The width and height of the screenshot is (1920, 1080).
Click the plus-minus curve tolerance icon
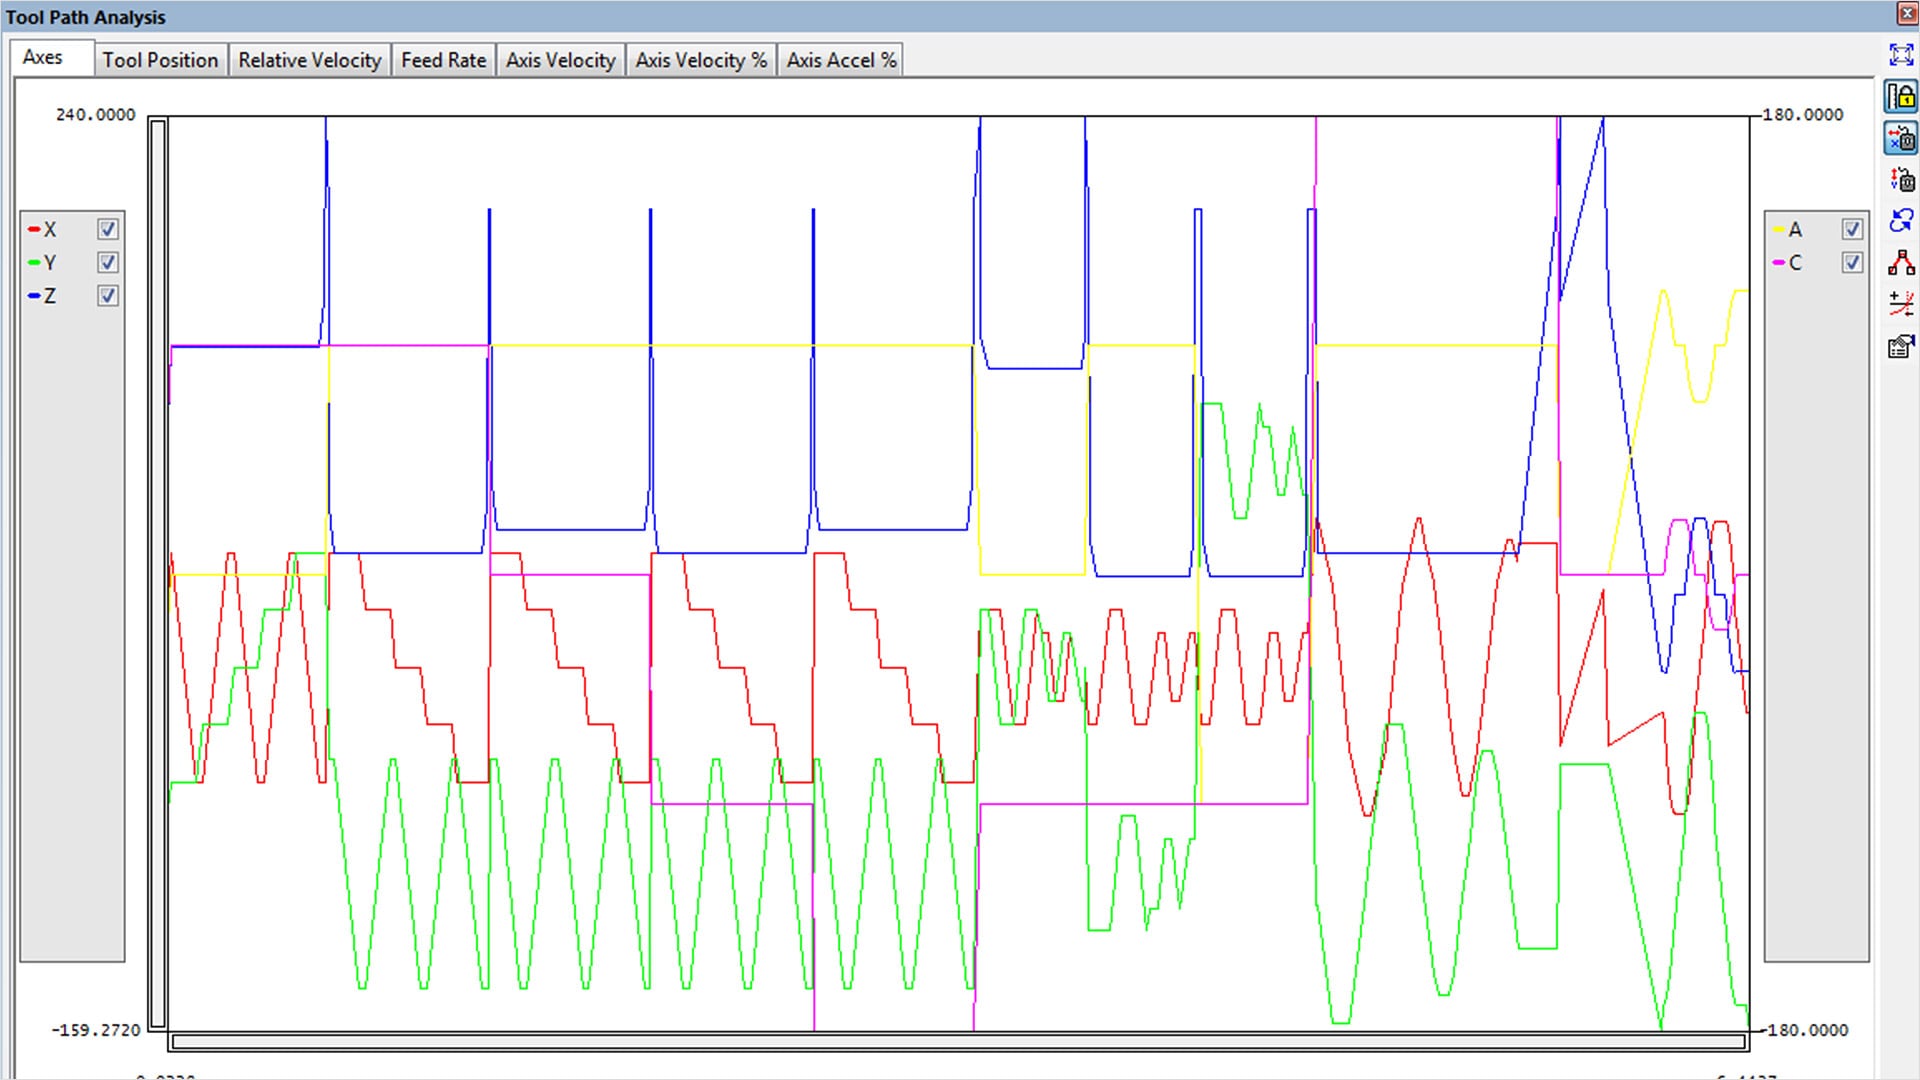pyautogui.click(x=1901, y=304)
